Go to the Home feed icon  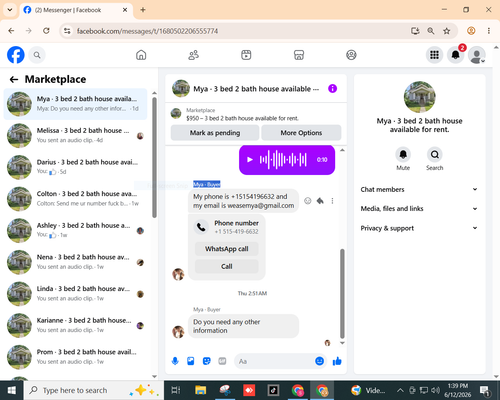tap(141, 55)
